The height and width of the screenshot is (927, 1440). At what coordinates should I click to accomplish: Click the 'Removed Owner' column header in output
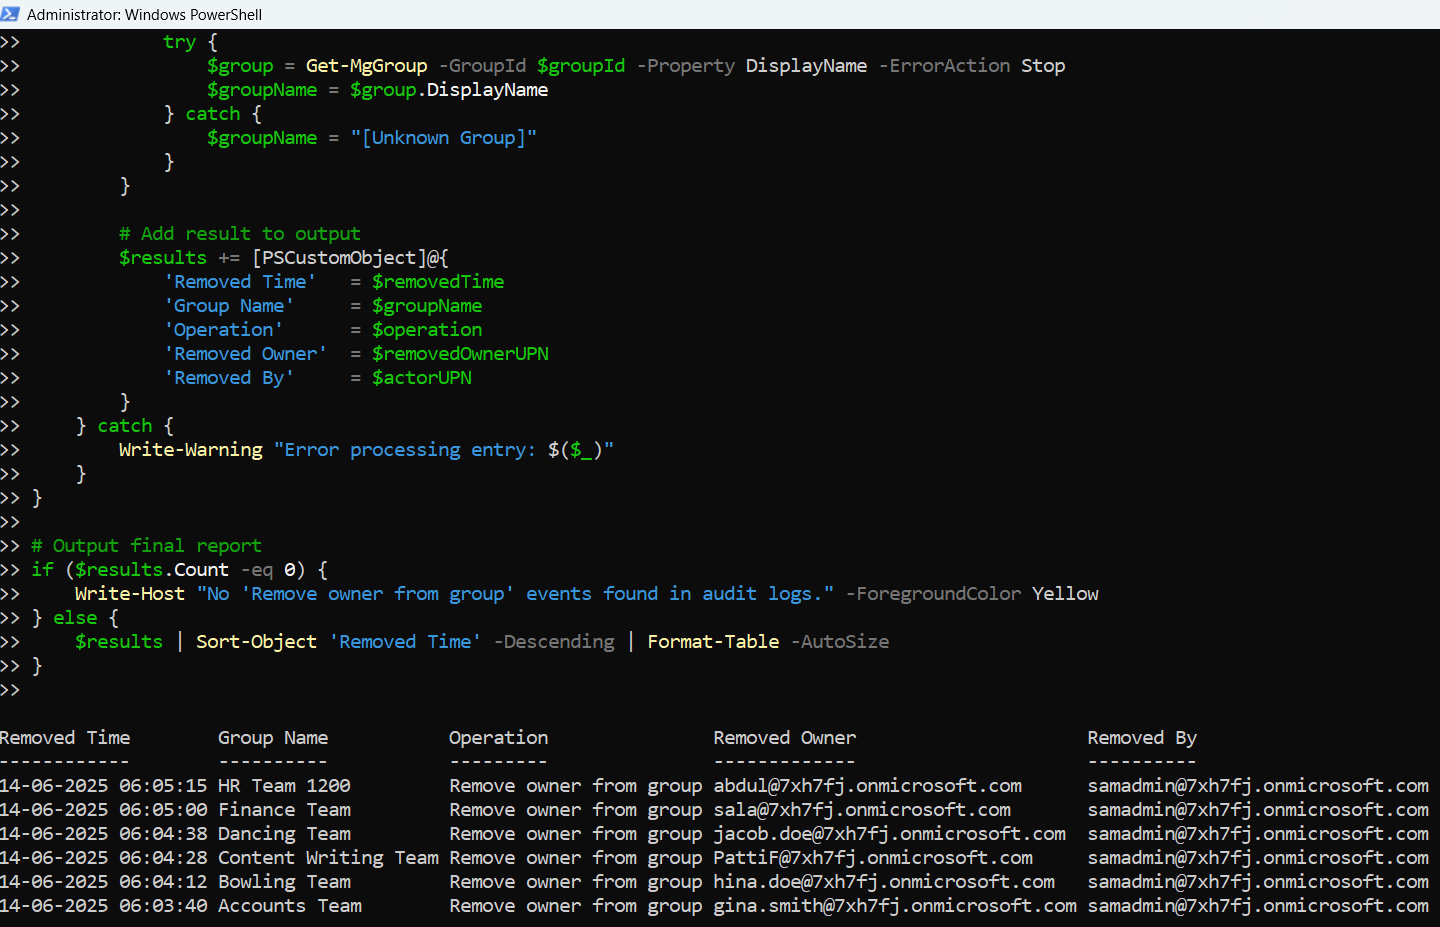click(x=784, y=738)
